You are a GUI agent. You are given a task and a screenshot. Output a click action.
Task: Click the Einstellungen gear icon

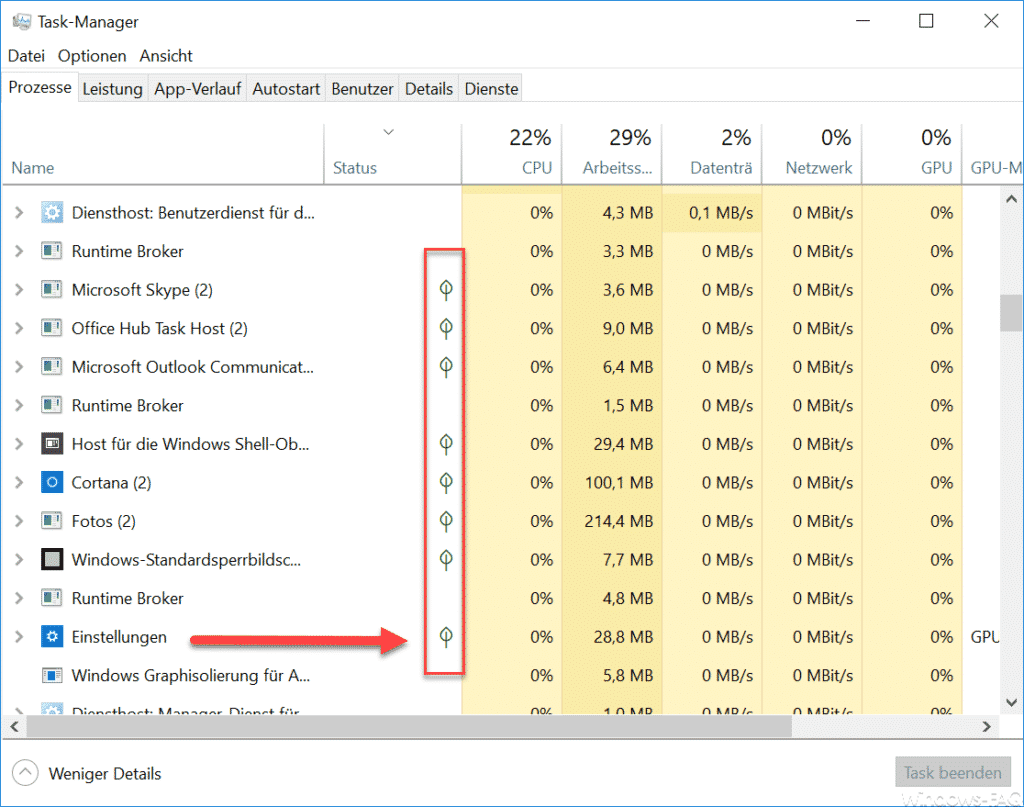point(52,636)
